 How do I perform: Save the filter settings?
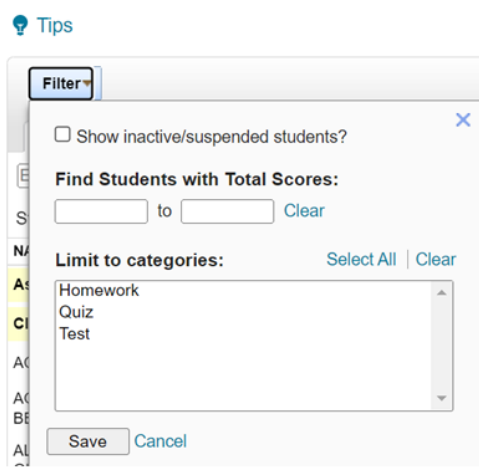pos(88,441)
